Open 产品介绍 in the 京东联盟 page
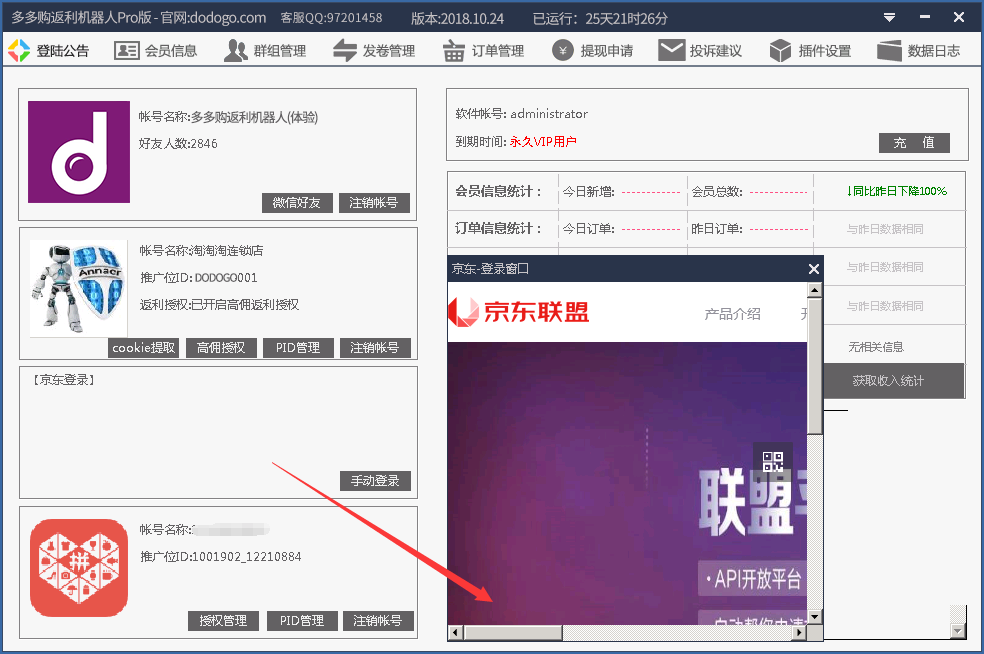 732,314
